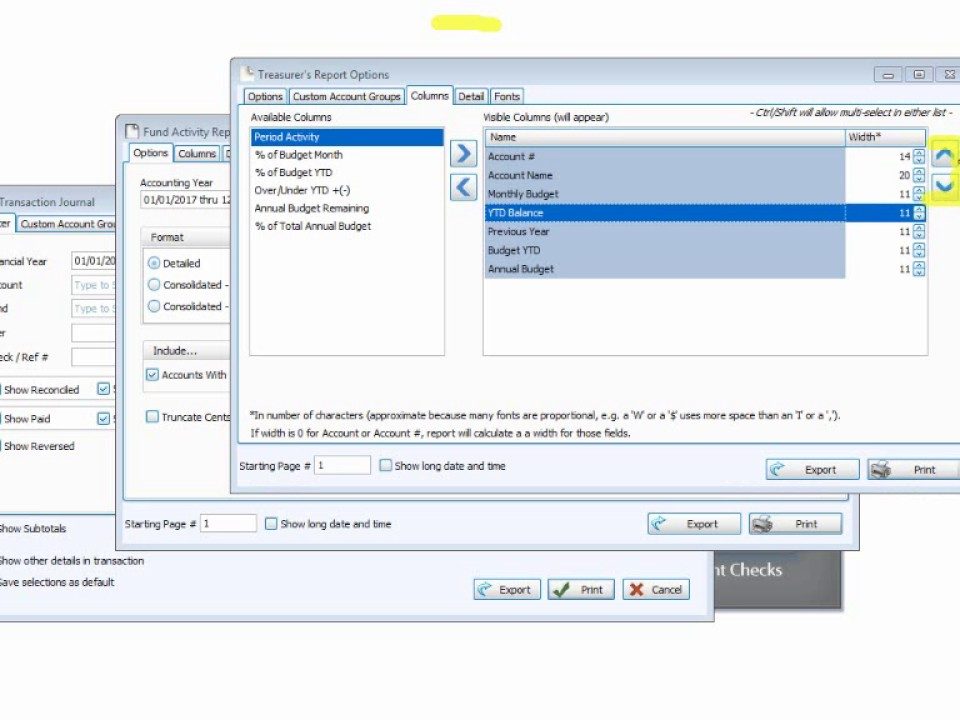Screen dimensions: 960x720
Task: Click Cancel in Transaction Journal dialog
Action: coord(656,589)
